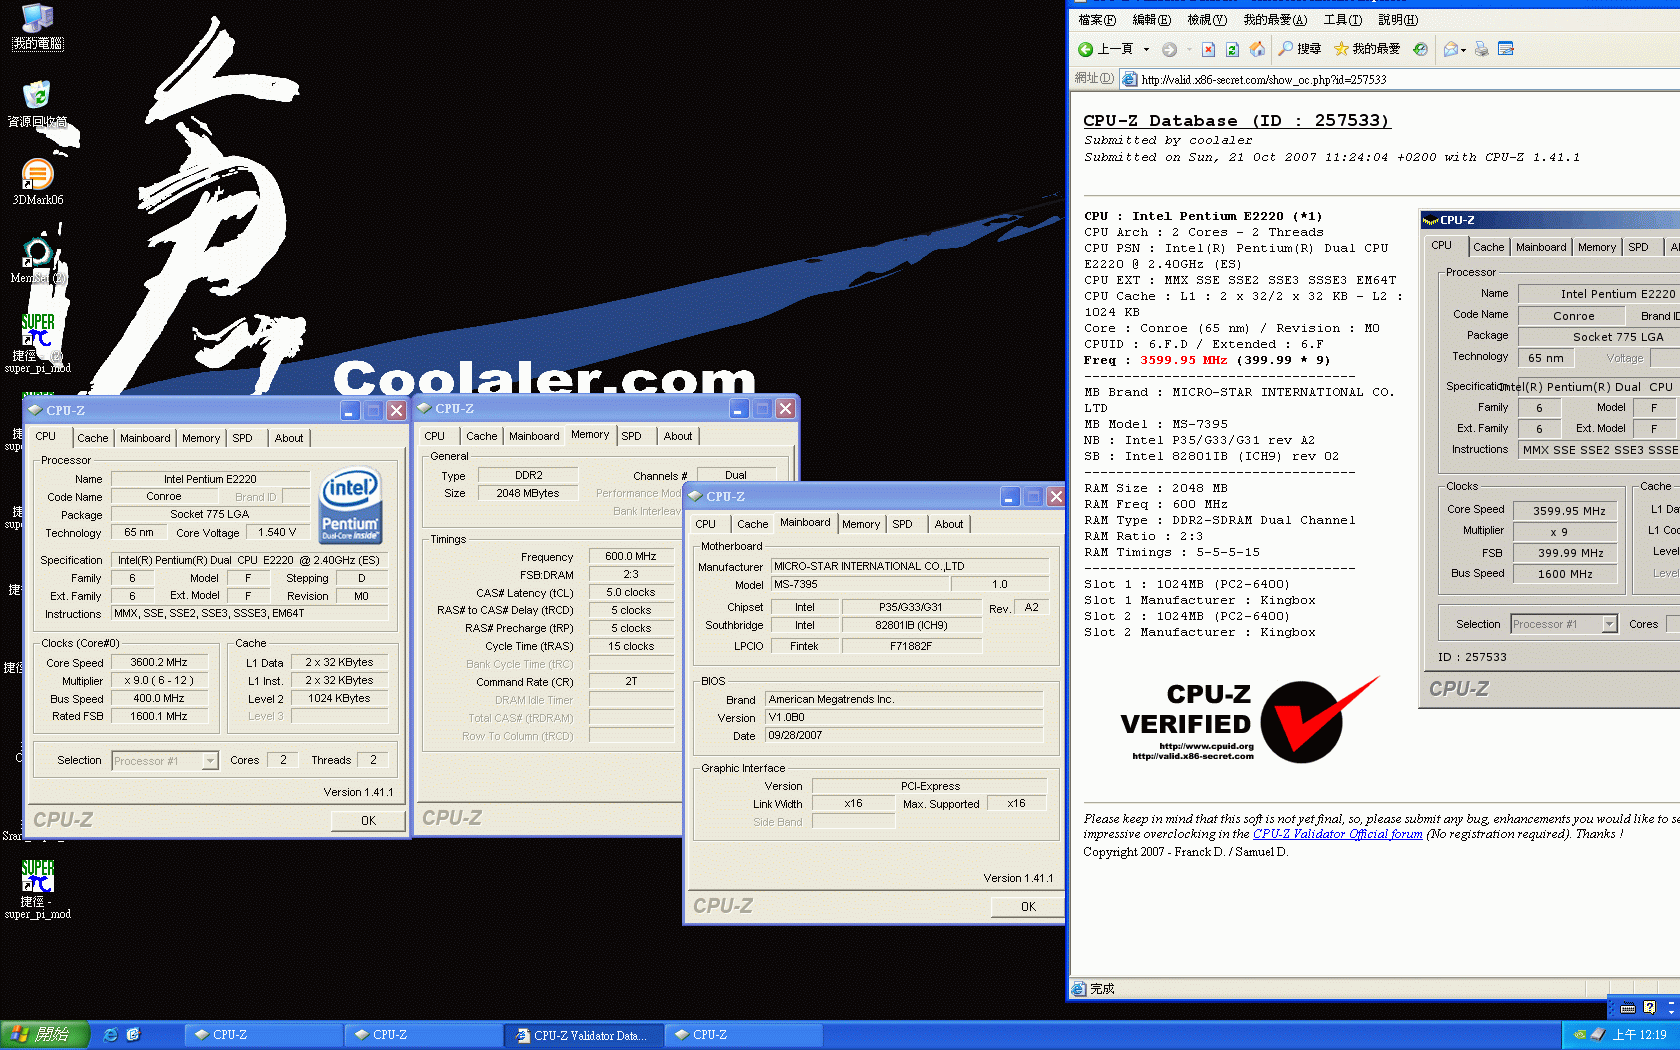1680x1050 pixels.
Task: Click CPU-Z Validator Data taskbar button
Action: [x=584, y=1035]
